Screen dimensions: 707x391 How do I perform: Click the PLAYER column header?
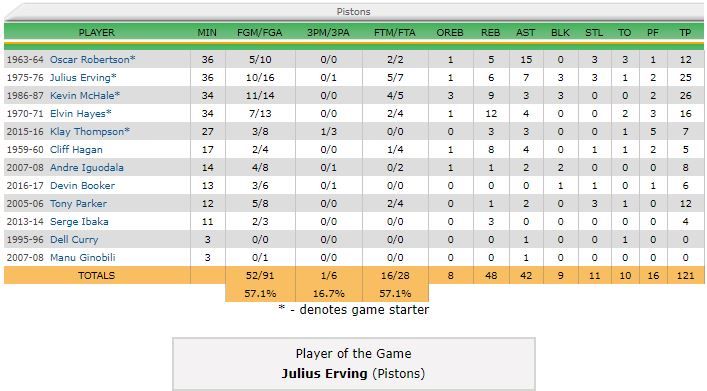click(96, 32)
